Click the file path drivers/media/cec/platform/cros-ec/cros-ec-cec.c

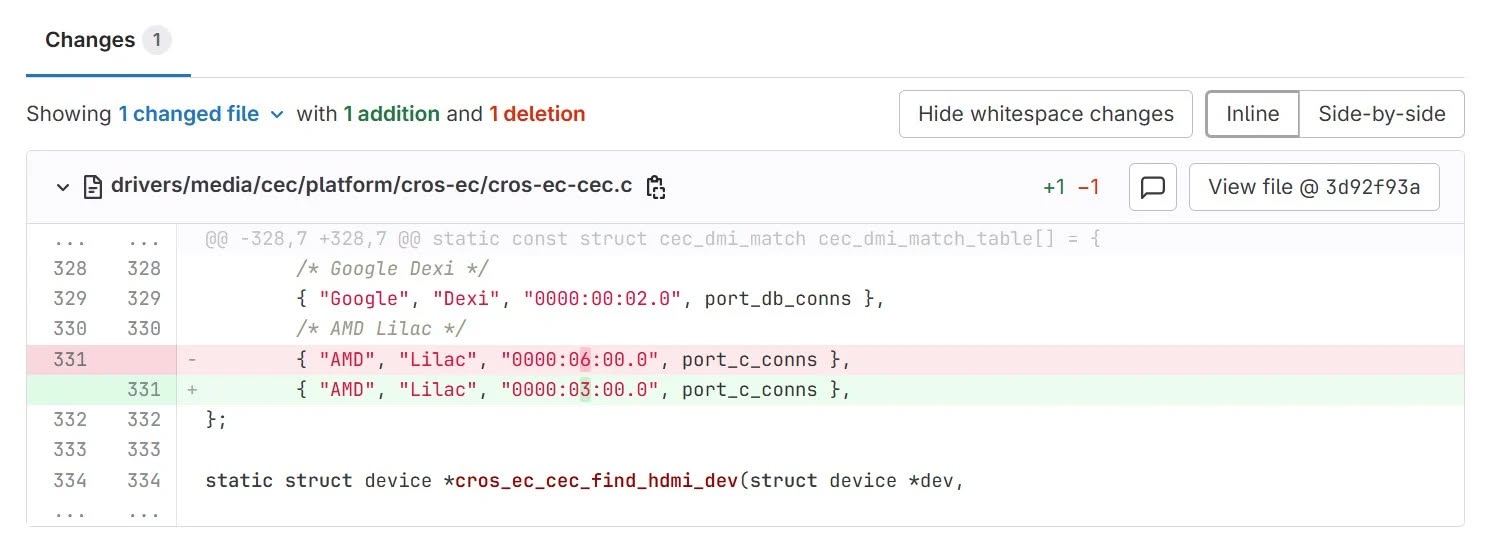[x=371, y=187]
